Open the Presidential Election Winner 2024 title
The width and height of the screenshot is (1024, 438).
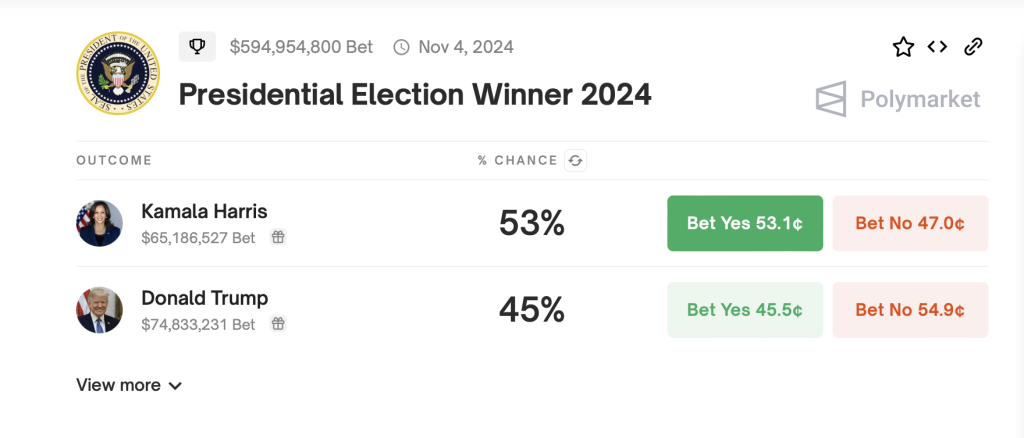(415, 95)
